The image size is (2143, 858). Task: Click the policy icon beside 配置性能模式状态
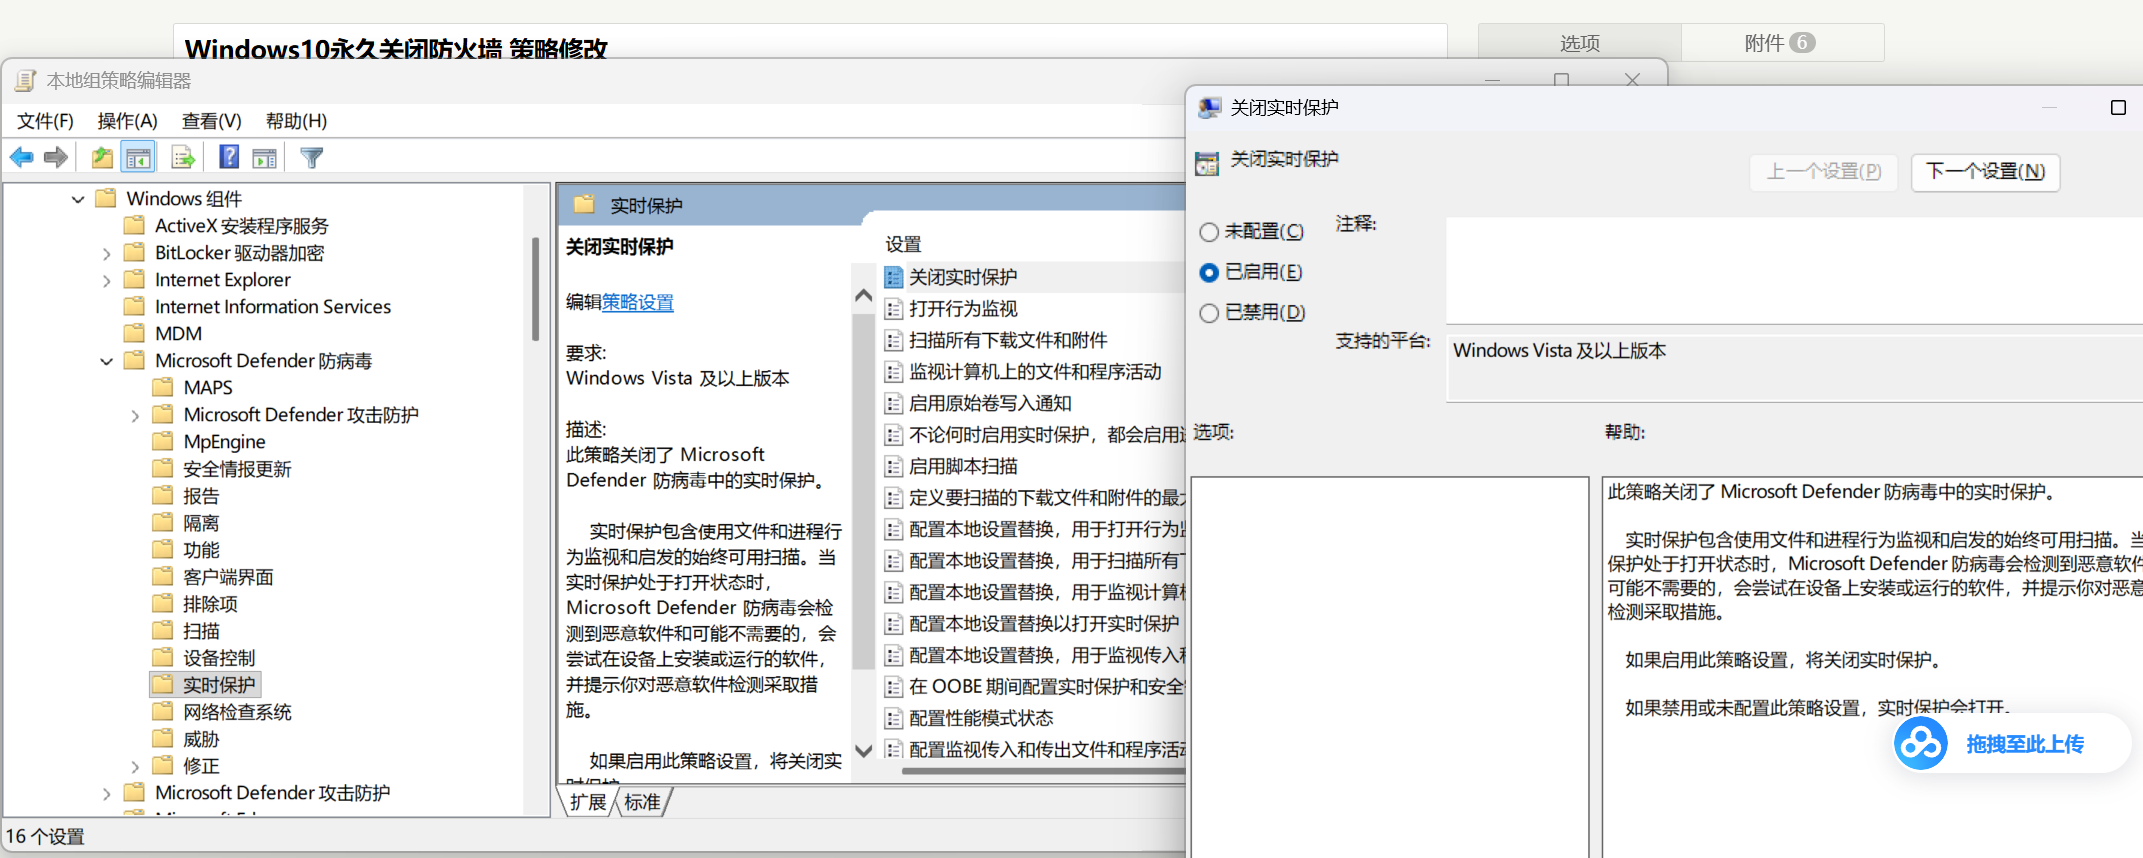click(894, 718)
